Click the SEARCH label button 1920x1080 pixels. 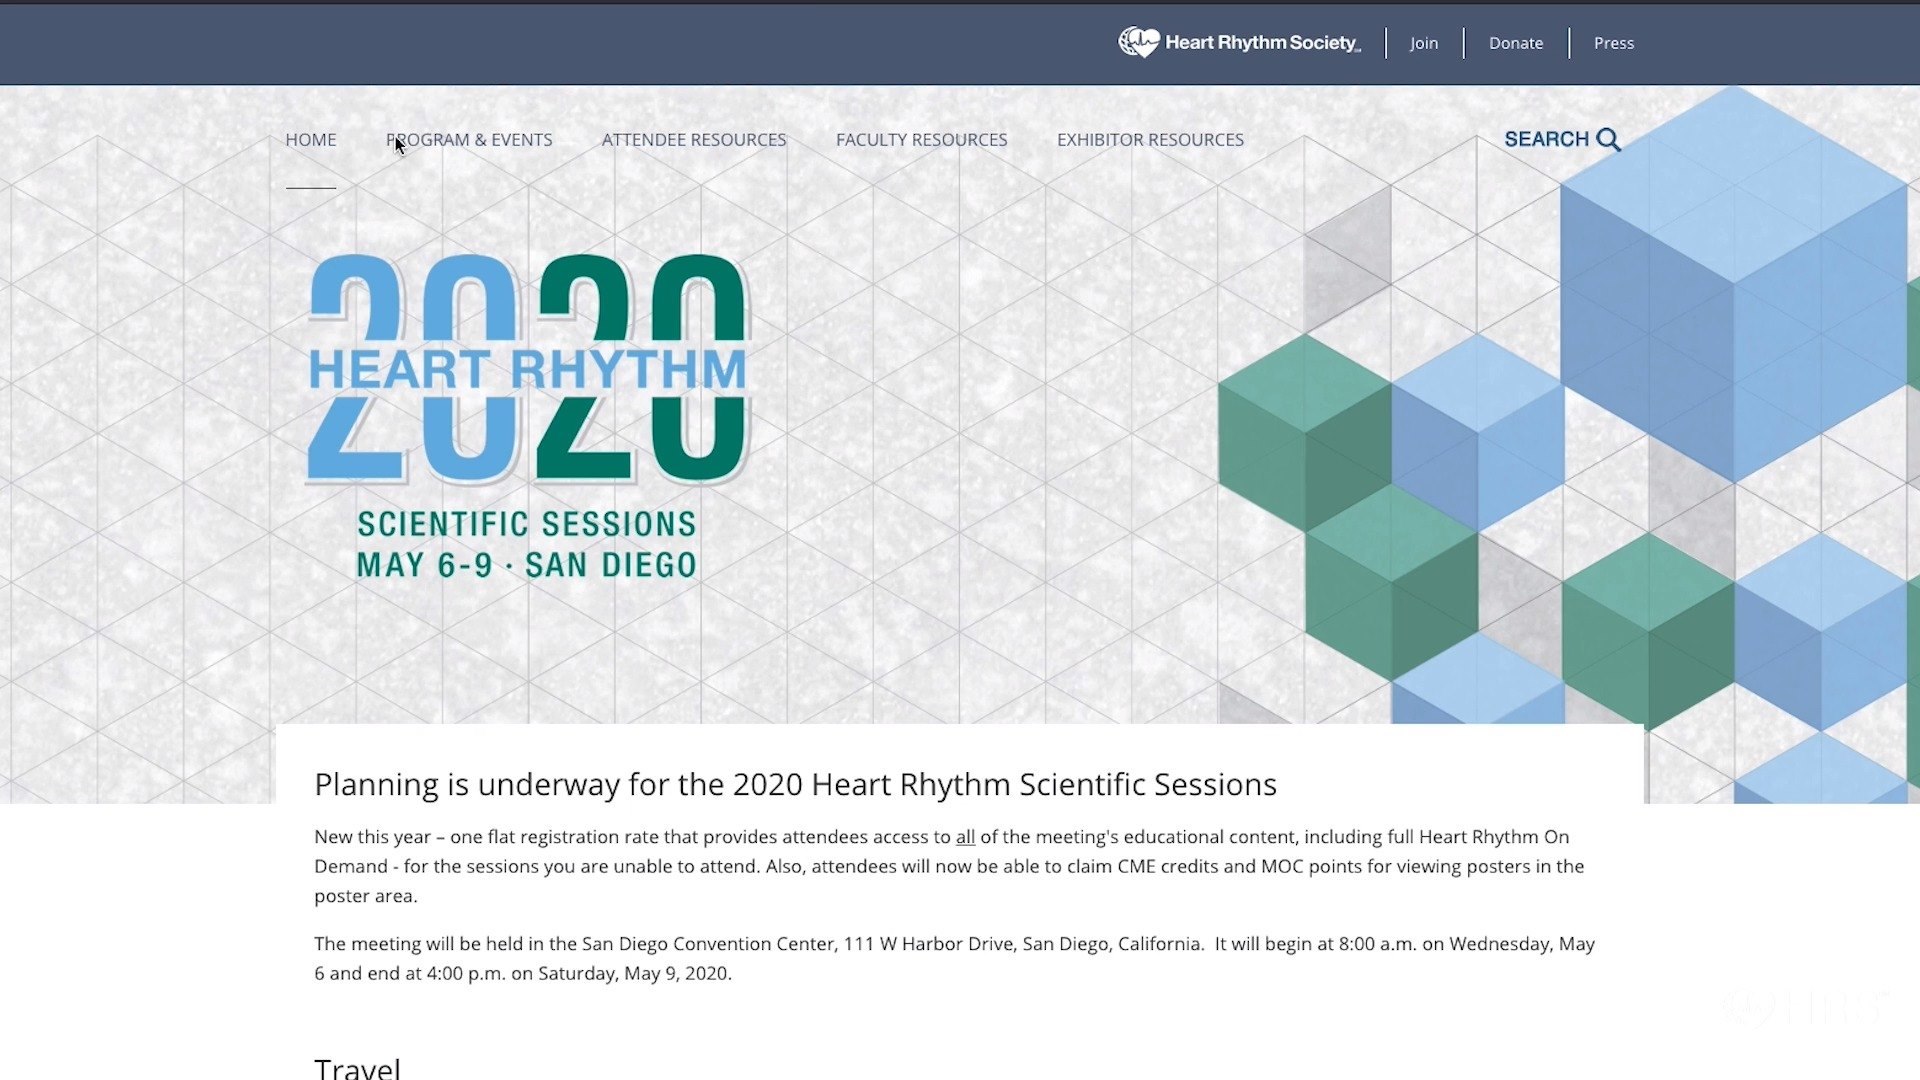(x=1546, y=139)
